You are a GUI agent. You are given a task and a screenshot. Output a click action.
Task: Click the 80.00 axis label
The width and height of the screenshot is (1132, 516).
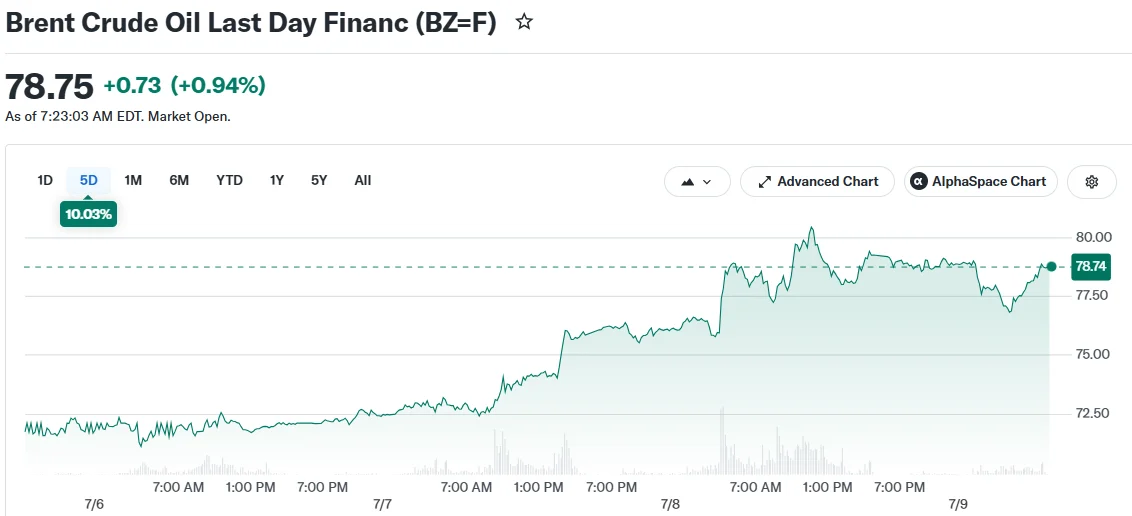coord(1092,237)
